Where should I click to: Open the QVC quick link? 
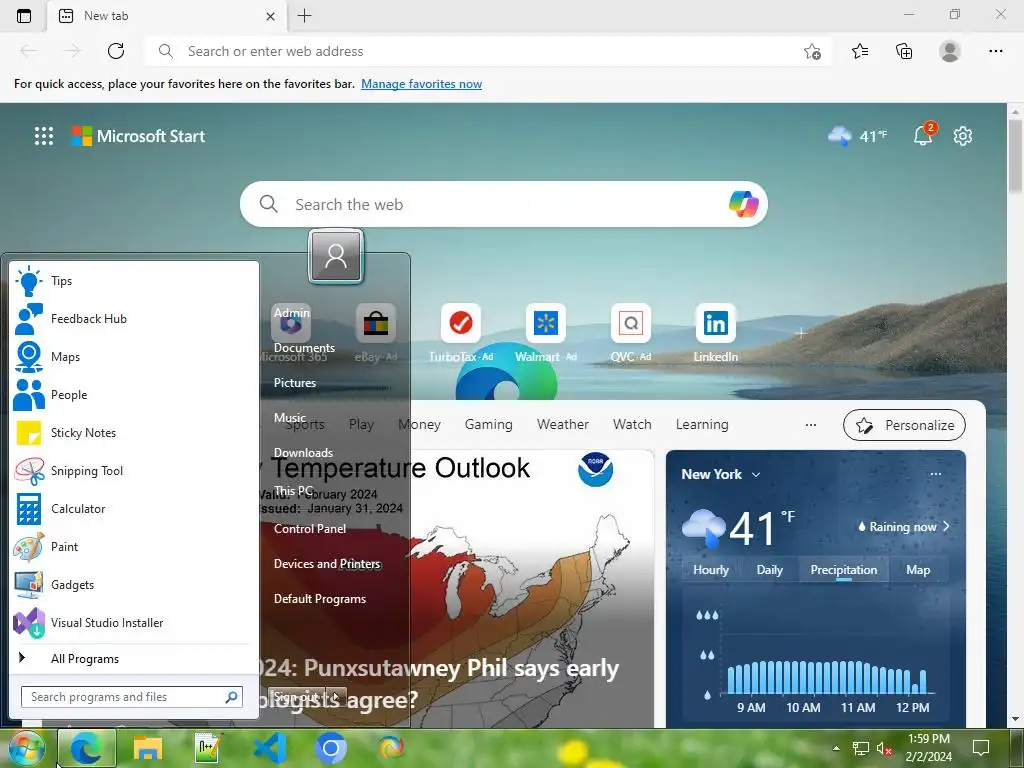(x=631, y=333)
